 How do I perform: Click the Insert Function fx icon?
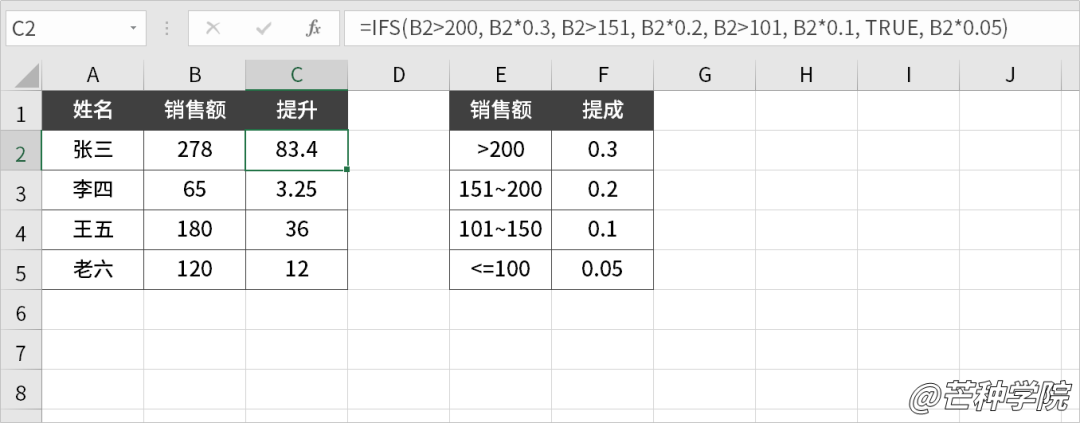pos(313,28)
